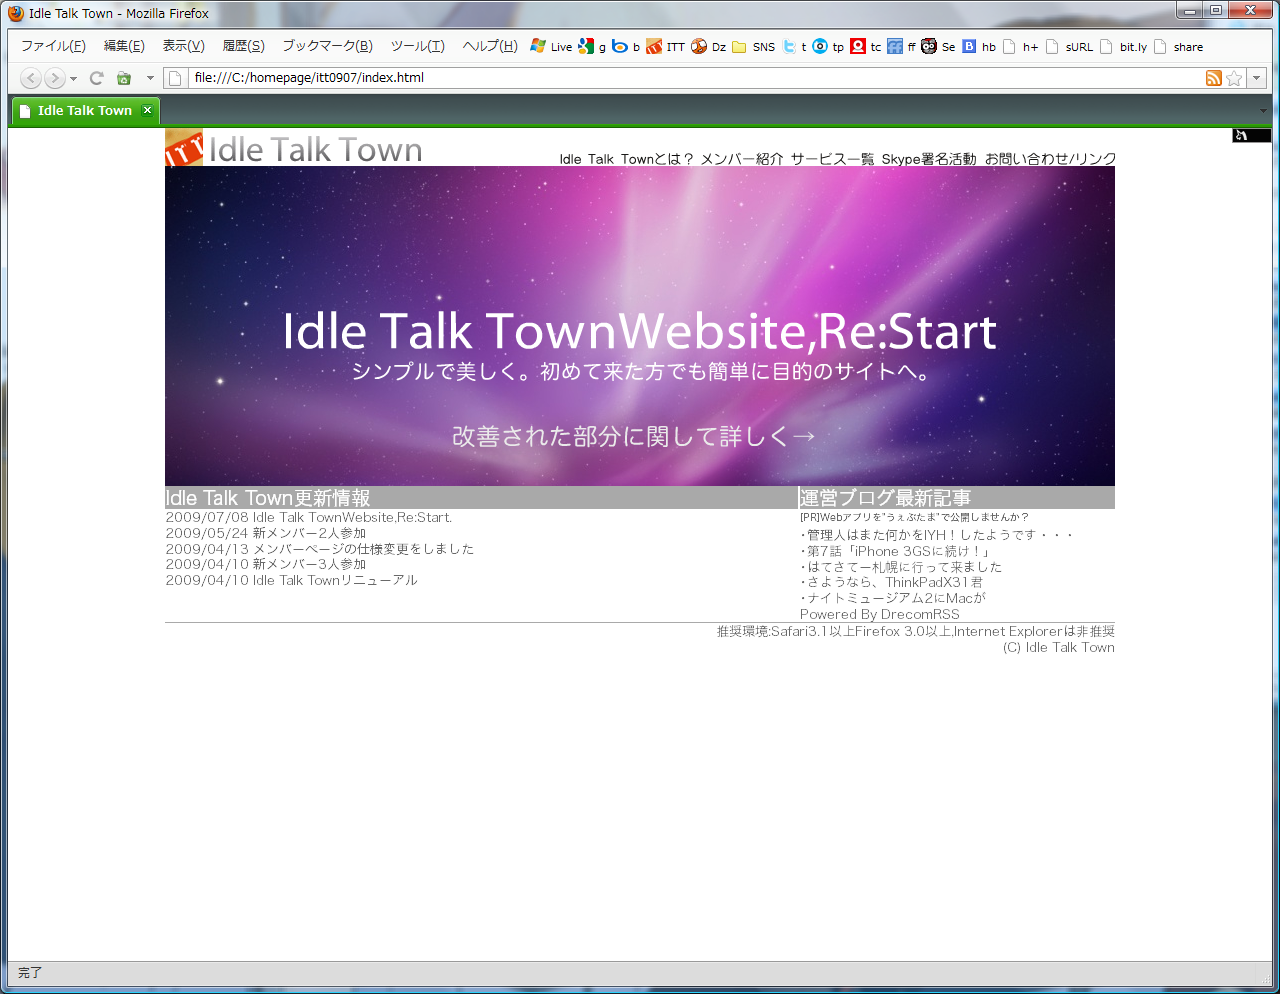Open the 履歴(S) menu
This screenshot has width=1280, height=994.
243,46
